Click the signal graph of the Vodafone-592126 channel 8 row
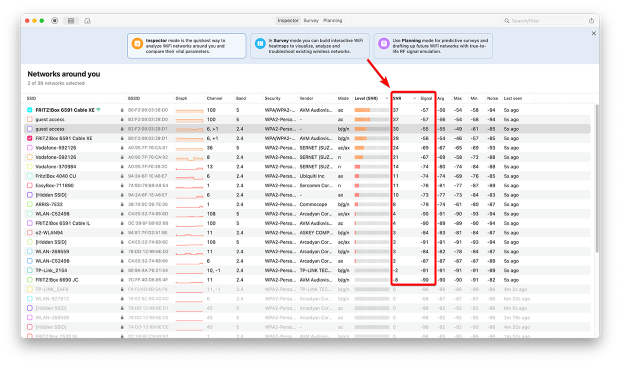The image size is (620, 365). 189,158
